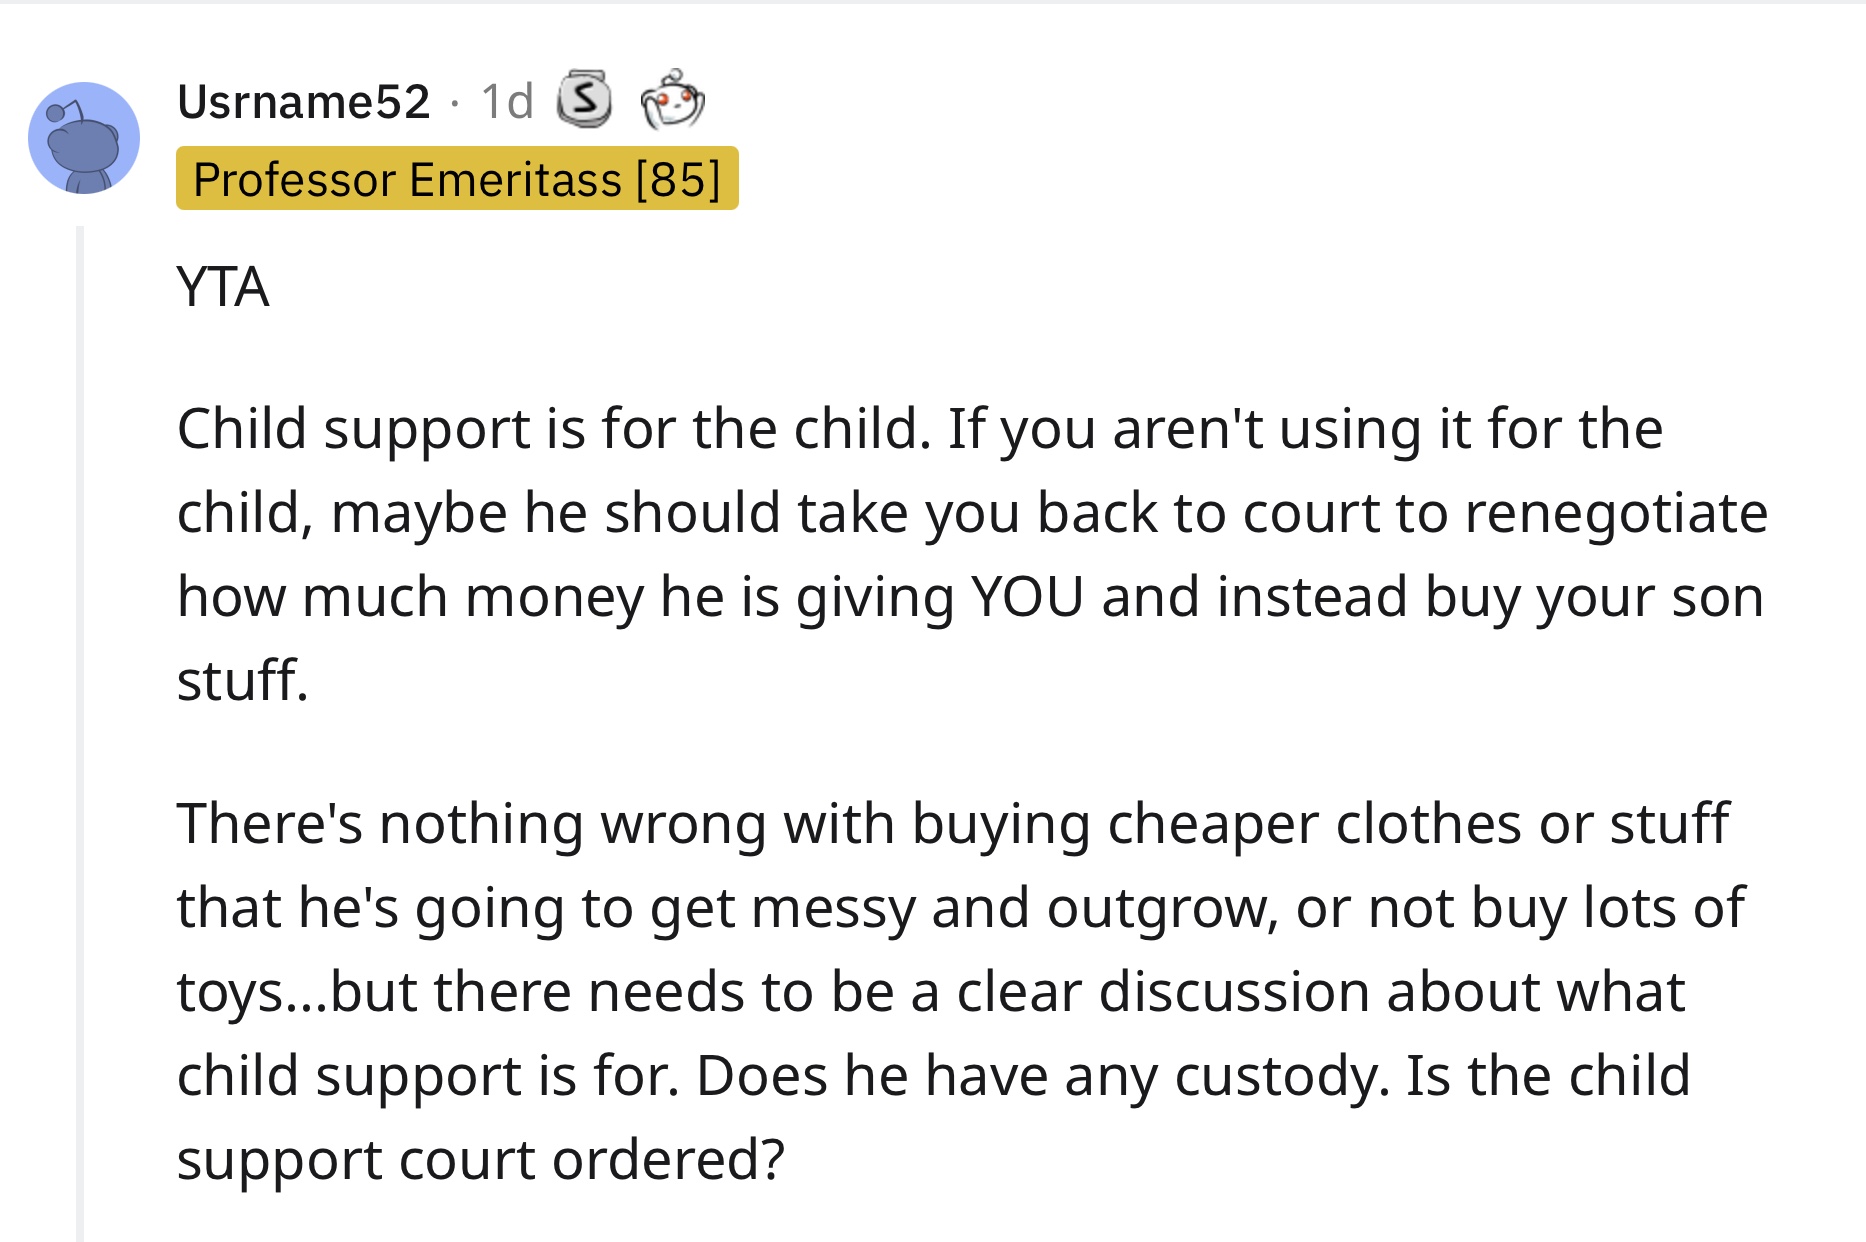Image resolution: width=1866 pixels, height=1242 pixels.
Task: Collapse the comment using vertical thread line
Action: [80, 734]
